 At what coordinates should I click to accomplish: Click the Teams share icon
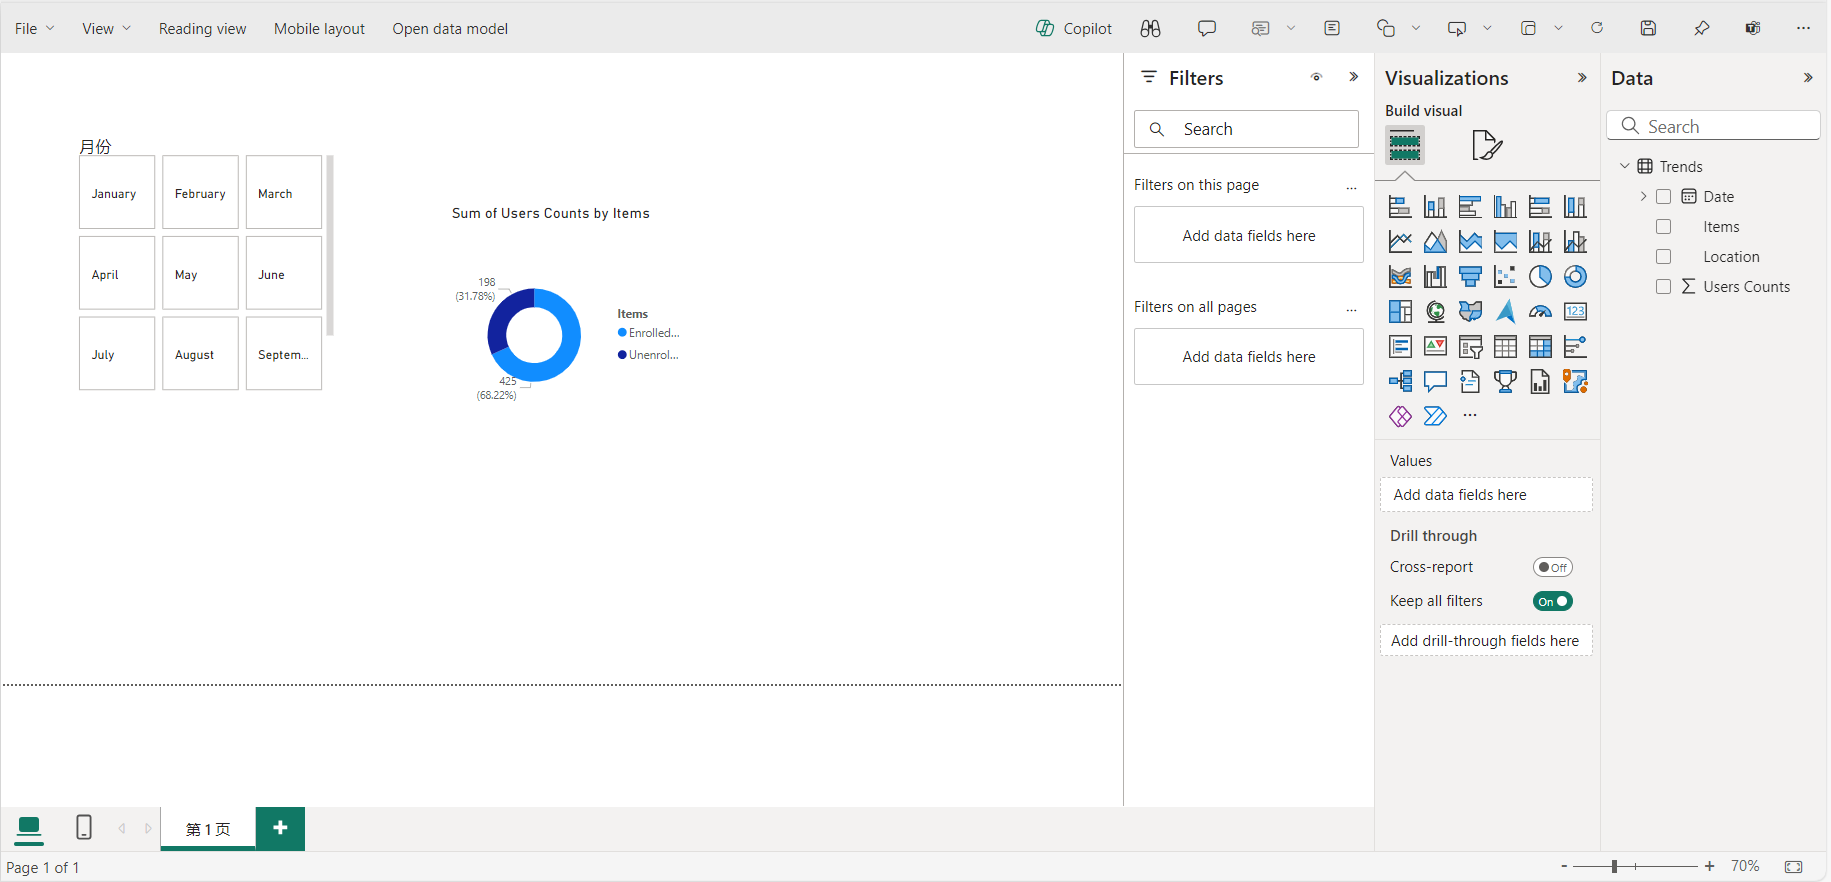tap(1753, 28)
